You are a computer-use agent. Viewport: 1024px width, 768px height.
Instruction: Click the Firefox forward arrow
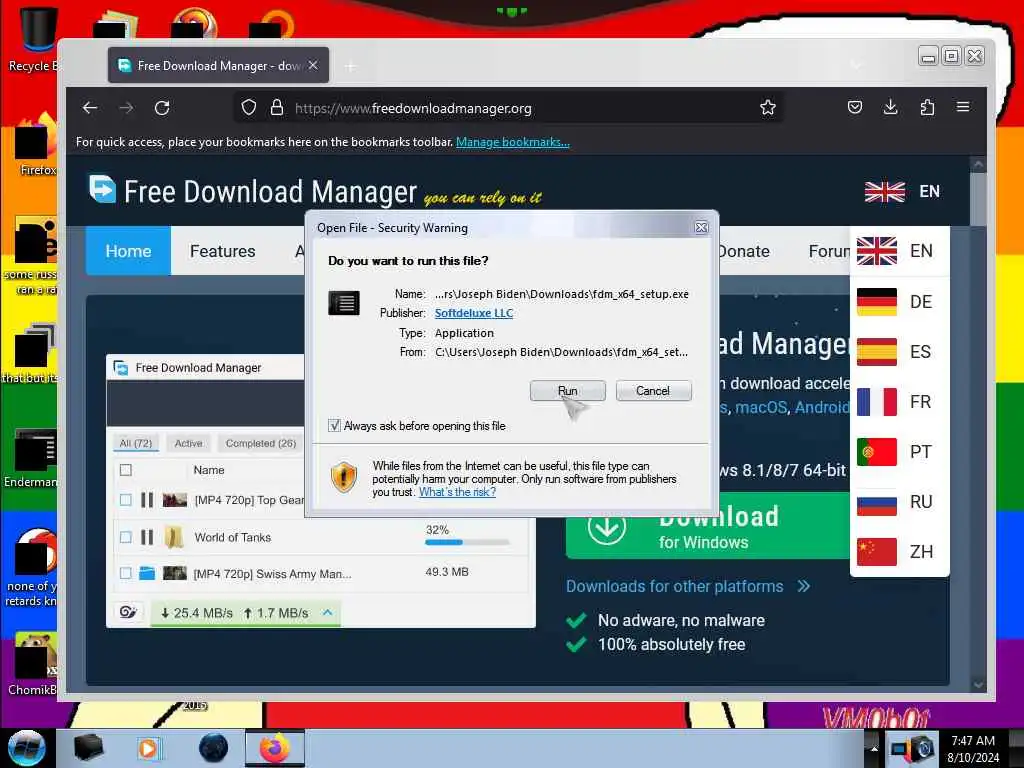tap(126, 108)
